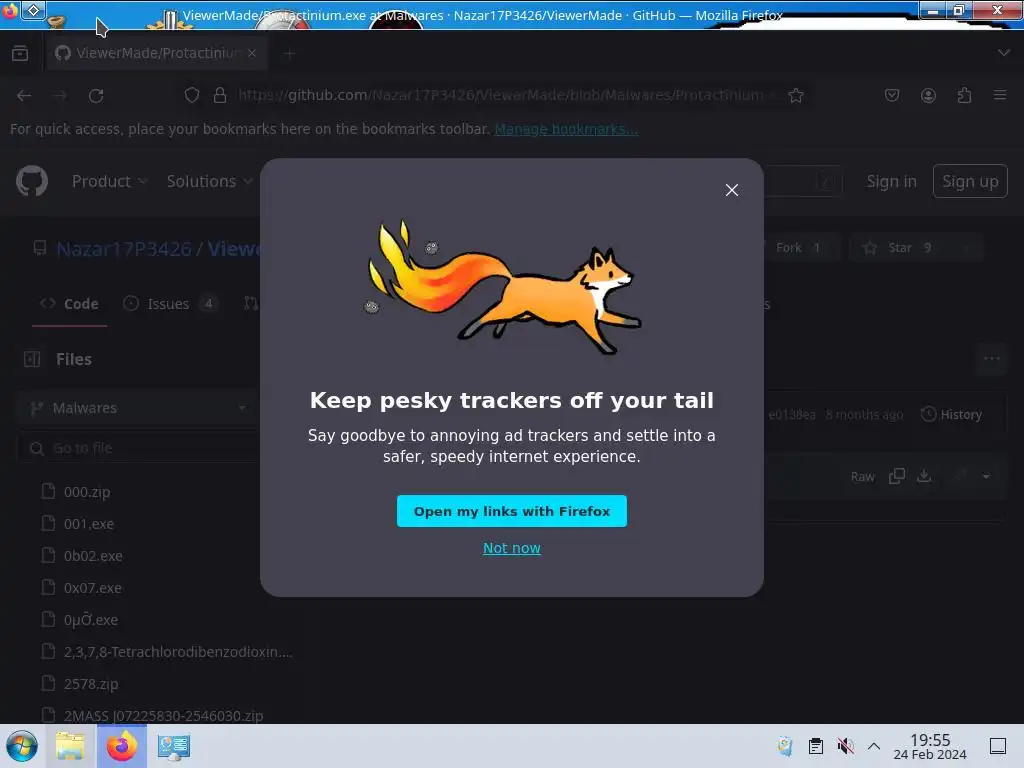
Task: Open Firefox account icon
Action: pyautogui.click(x=928, y=95)
